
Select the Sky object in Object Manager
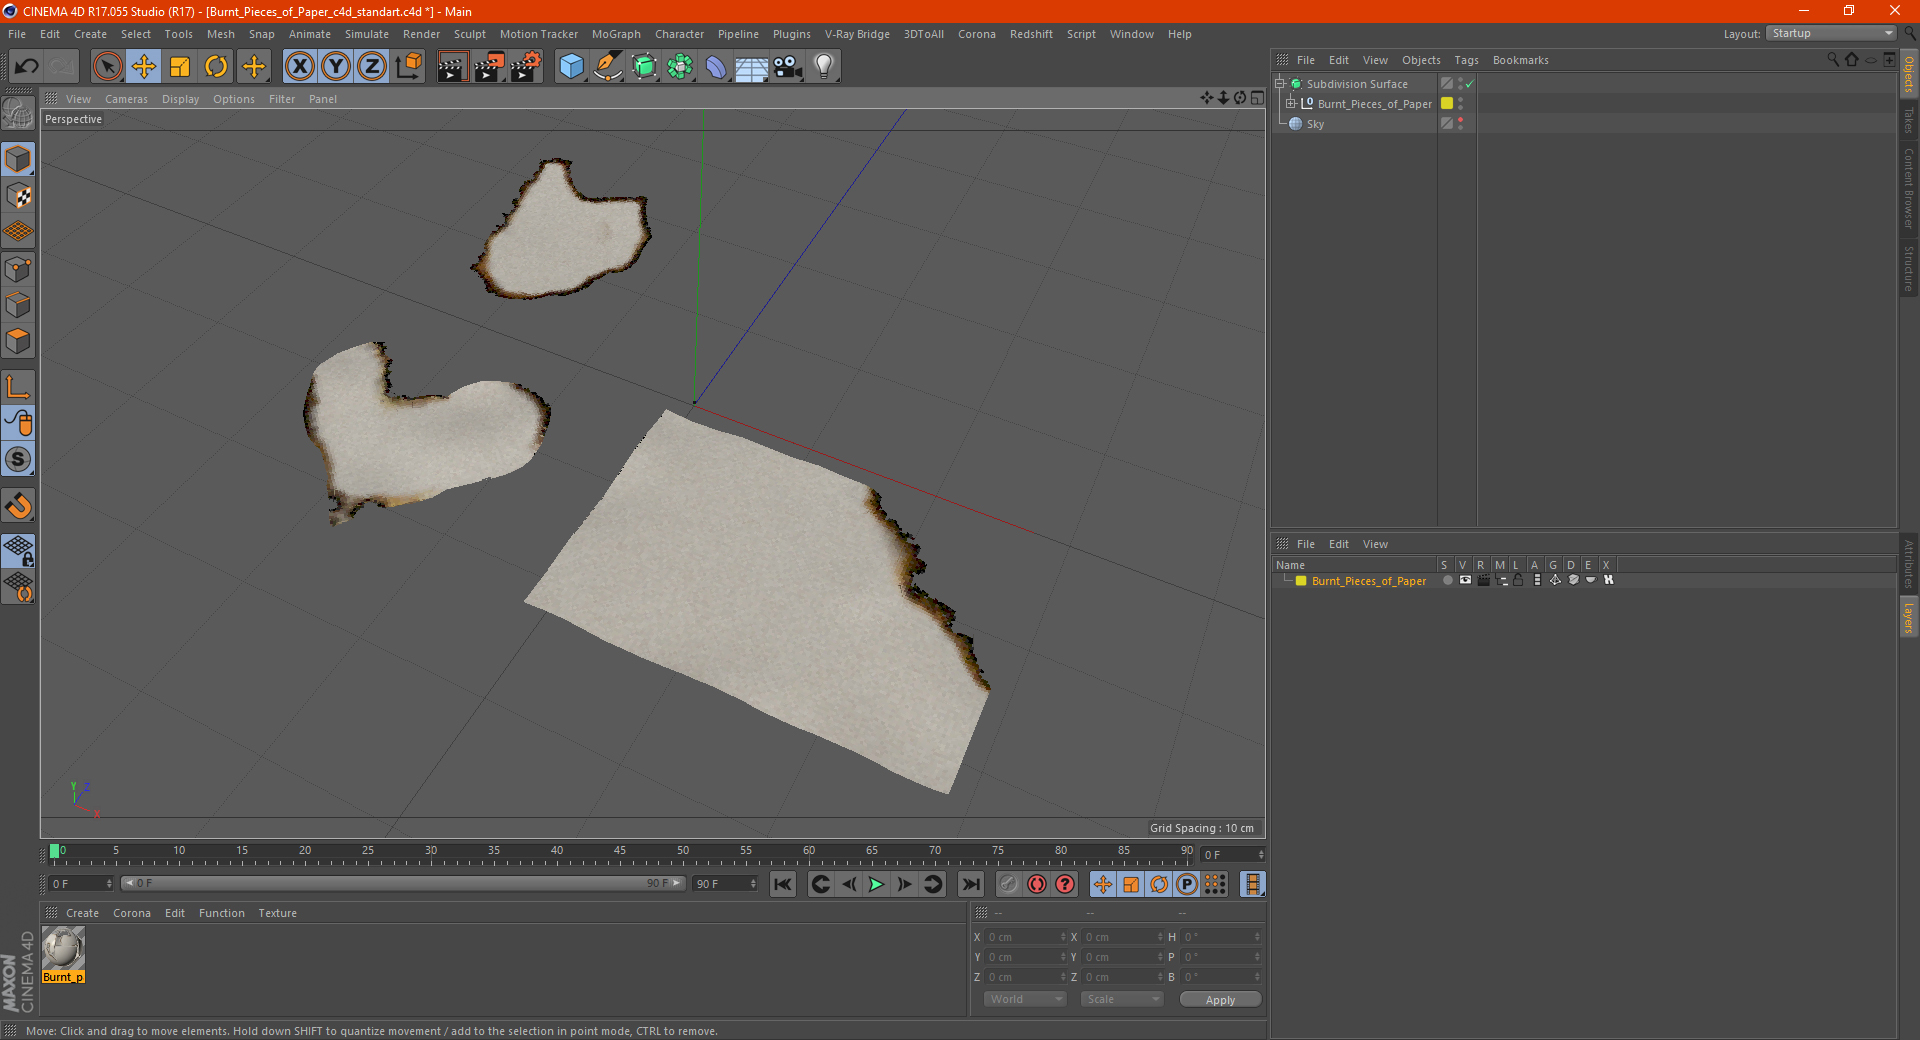[1315, 124]
